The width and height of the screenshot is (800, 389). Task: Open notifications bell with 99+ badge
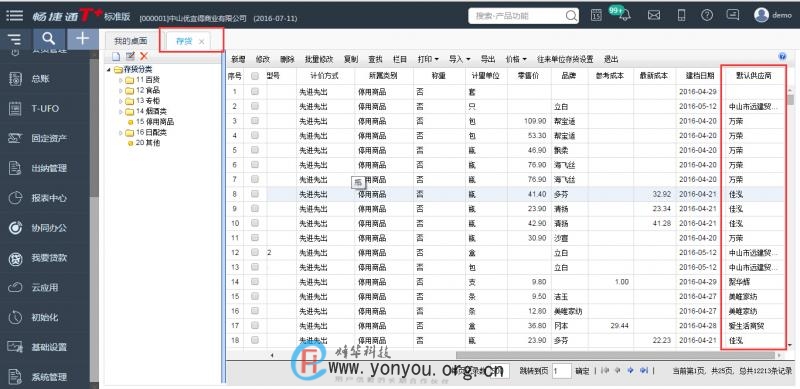[624, 15]
